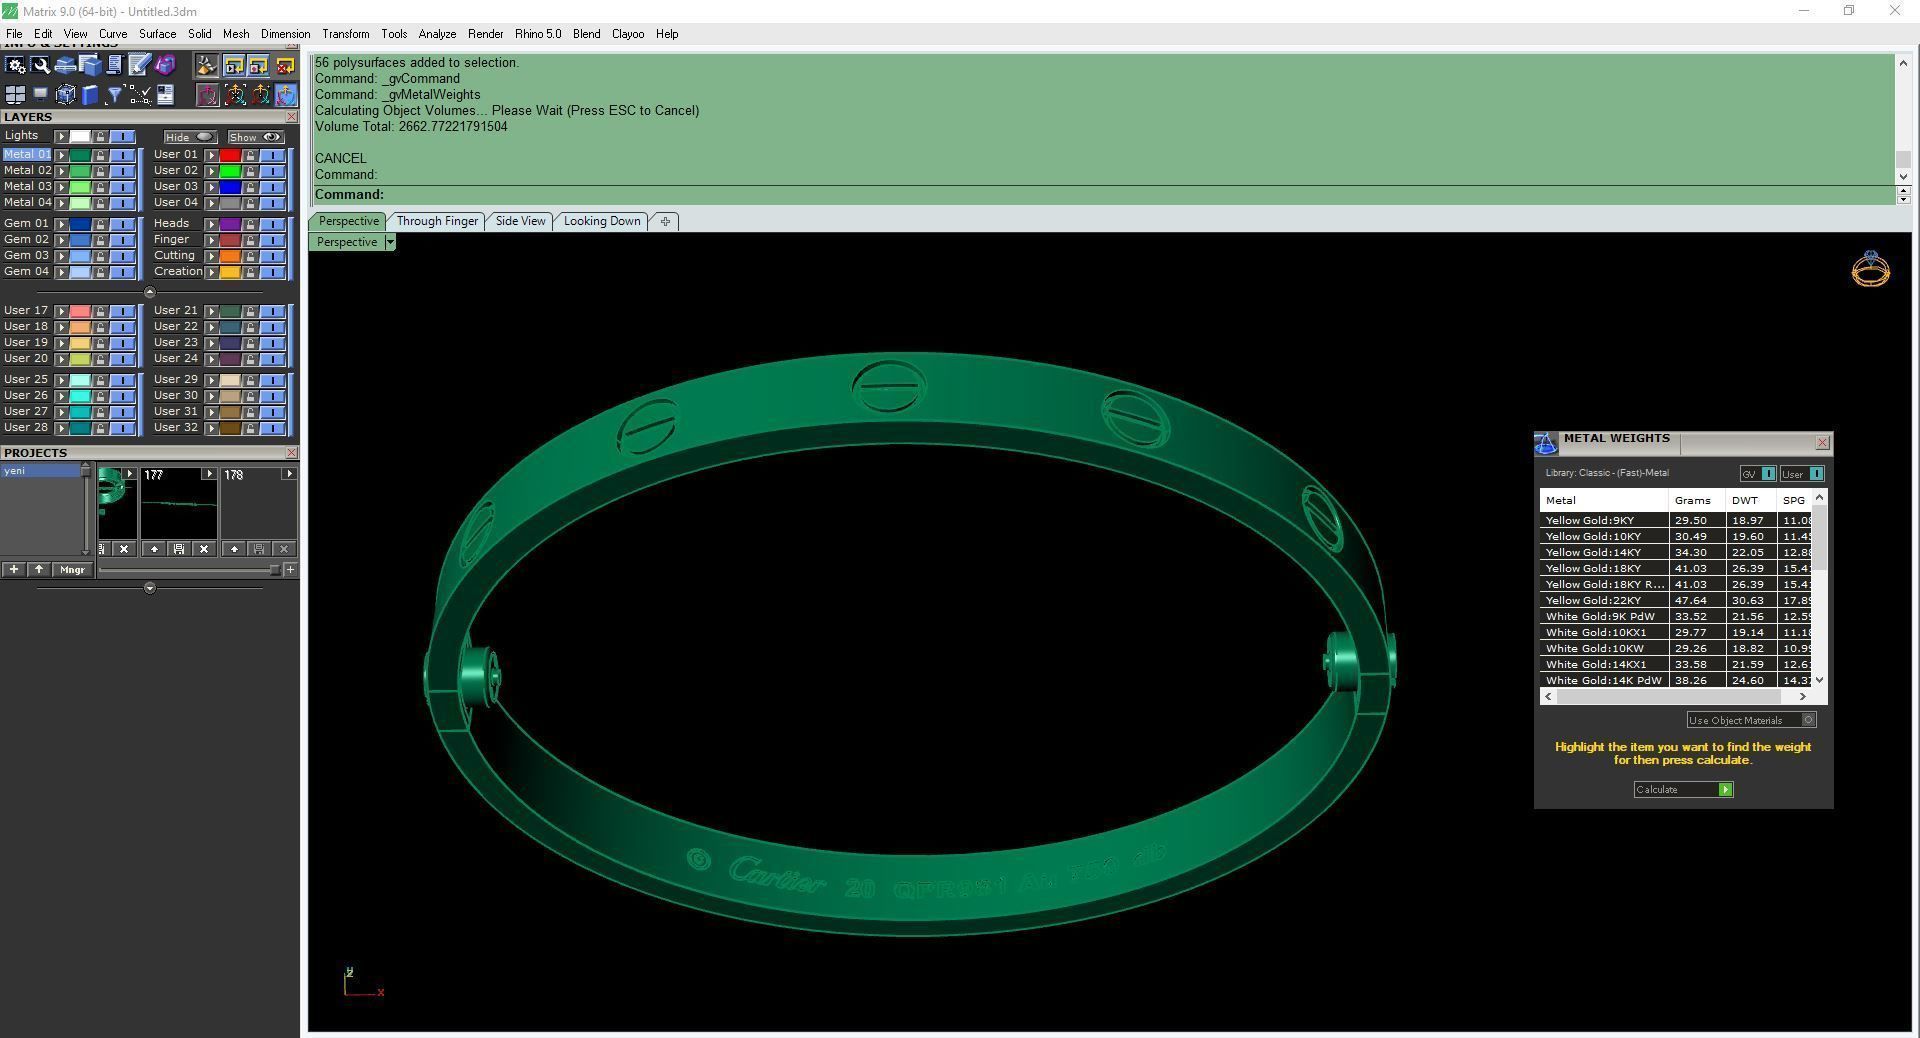Open the Surface menu
1920x1038 pixels.
[157, 34]
